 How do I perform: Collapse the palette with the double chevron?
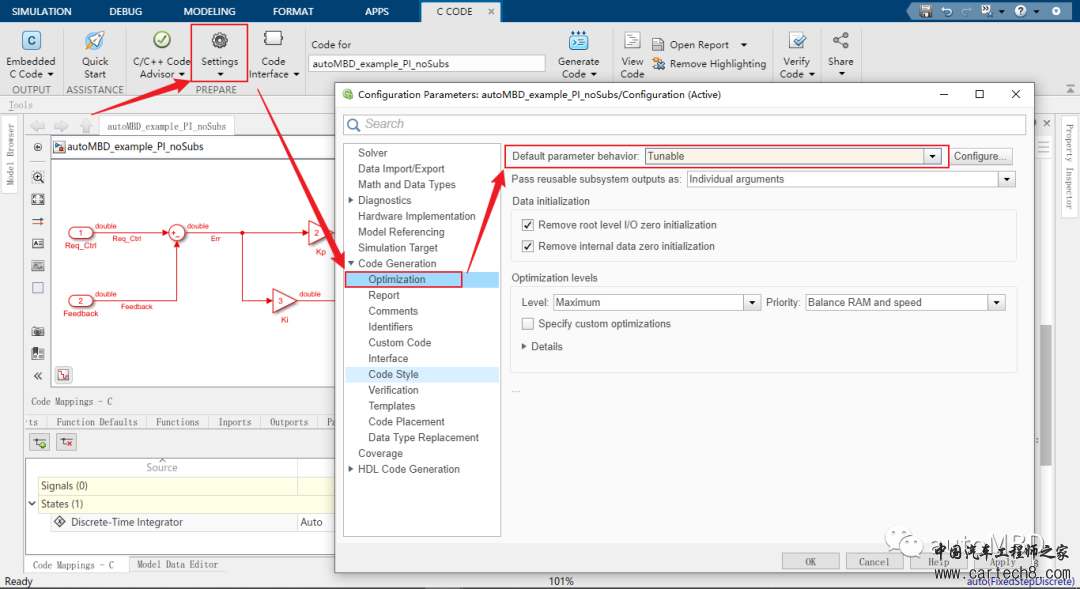pyautogui.click(x=38, y=376)
